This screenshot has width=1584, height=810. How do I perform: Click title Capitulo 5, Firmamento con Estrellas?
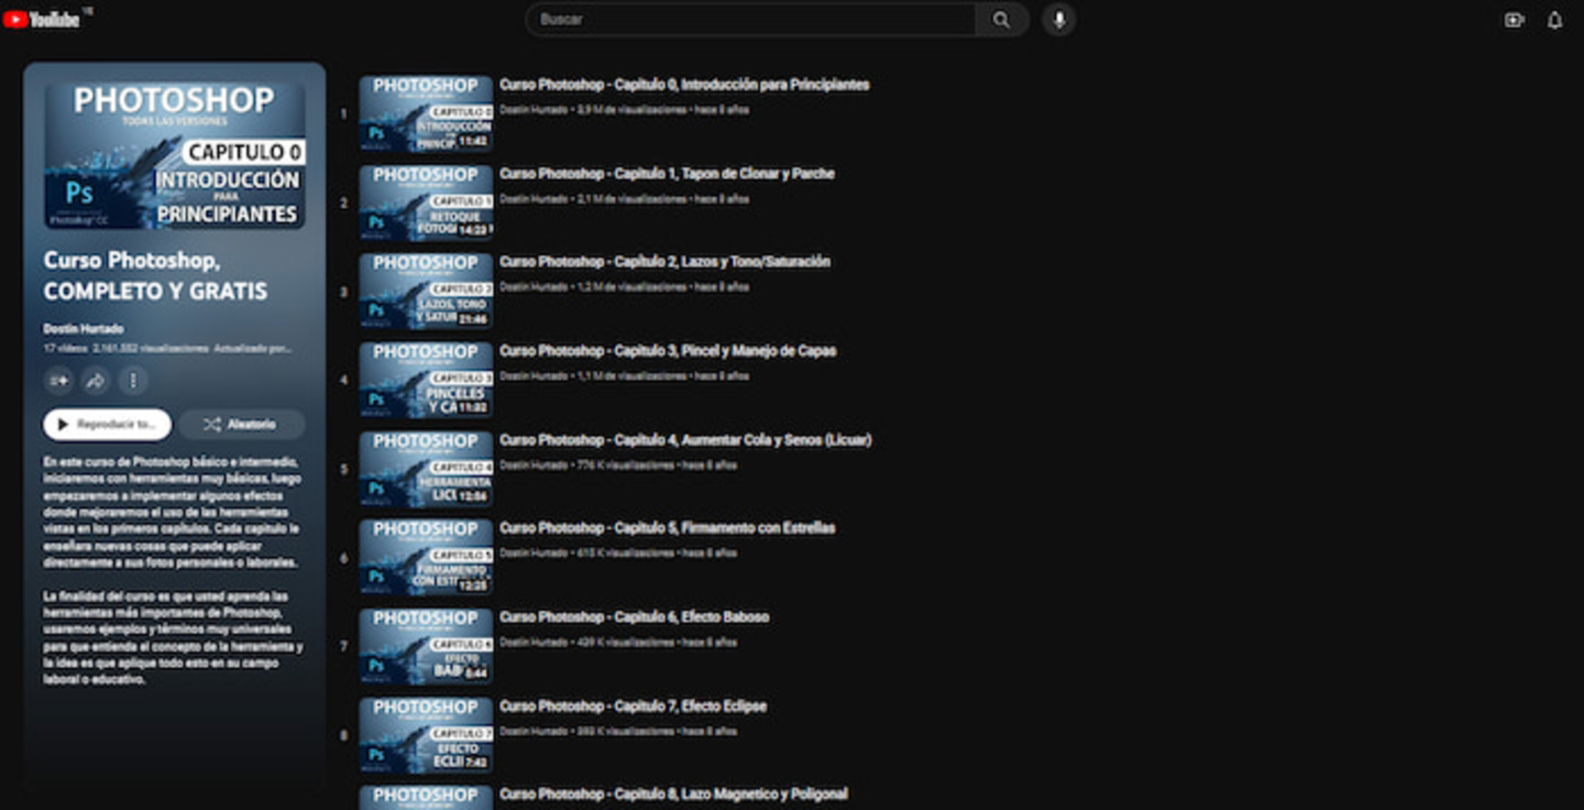click(667, 528)
